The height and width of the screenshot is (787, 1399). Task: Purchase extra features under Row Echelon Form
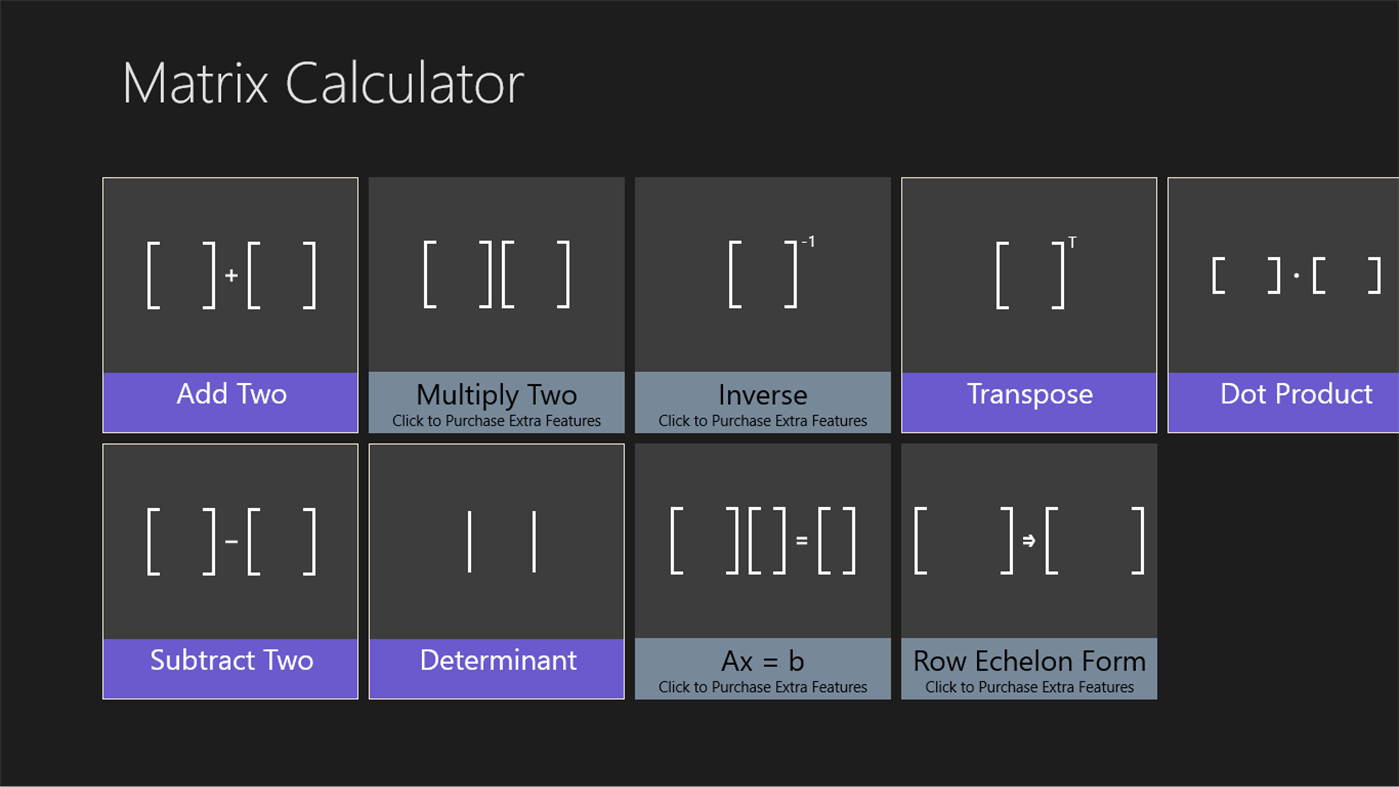tap(1028, 687)
